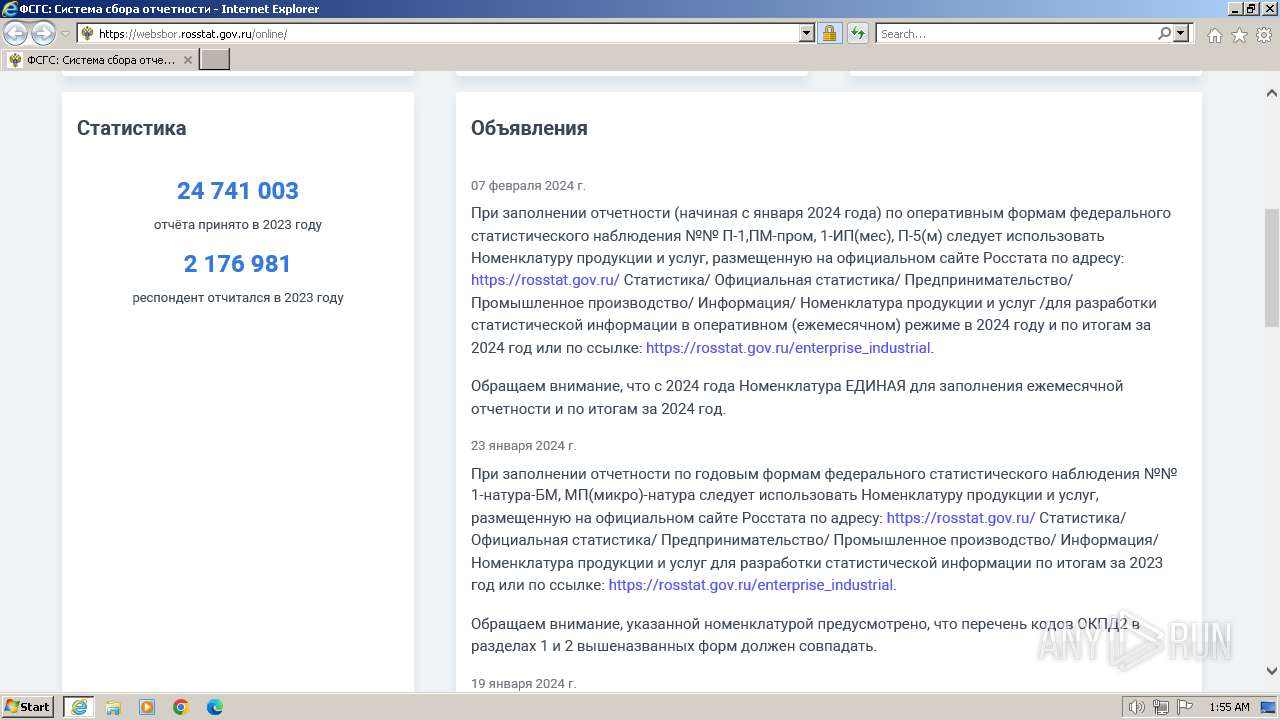Click the date 19 января 2024 г.
The image size is (1280, 720).
(523, 684)
